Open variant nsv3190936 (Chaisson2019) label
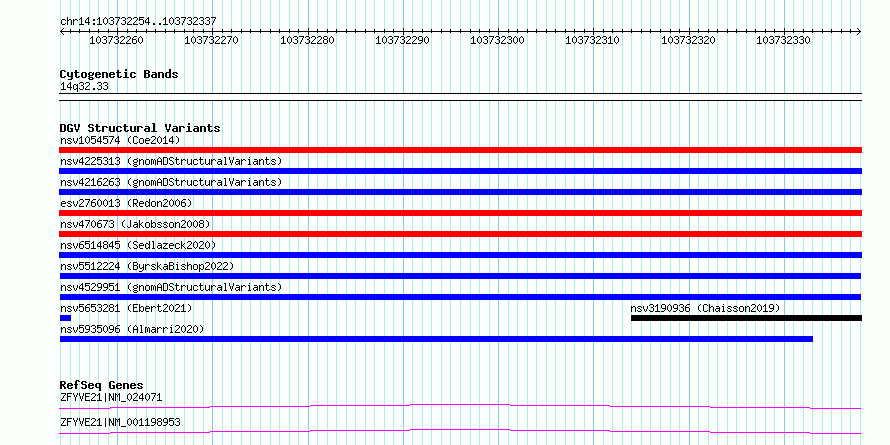The width and height of the screenshot is (890, 445). [706, 308]
